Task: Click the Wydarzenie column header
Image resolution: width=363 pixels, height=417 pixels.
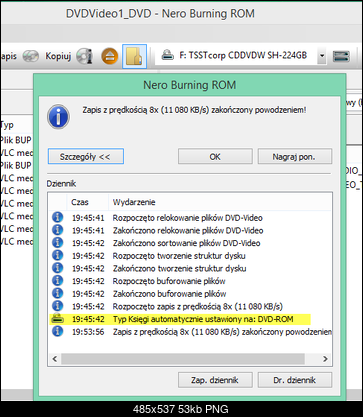Action: 134,202
